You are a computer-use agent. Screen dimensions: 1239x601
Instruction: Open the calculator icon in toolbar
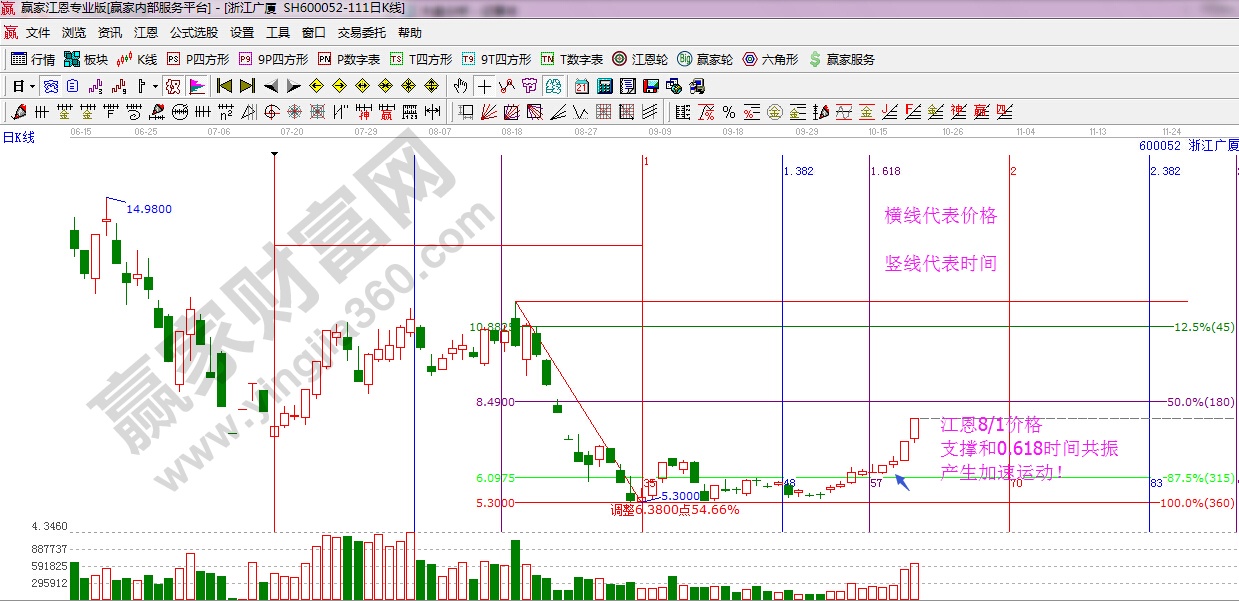[605, 86]
